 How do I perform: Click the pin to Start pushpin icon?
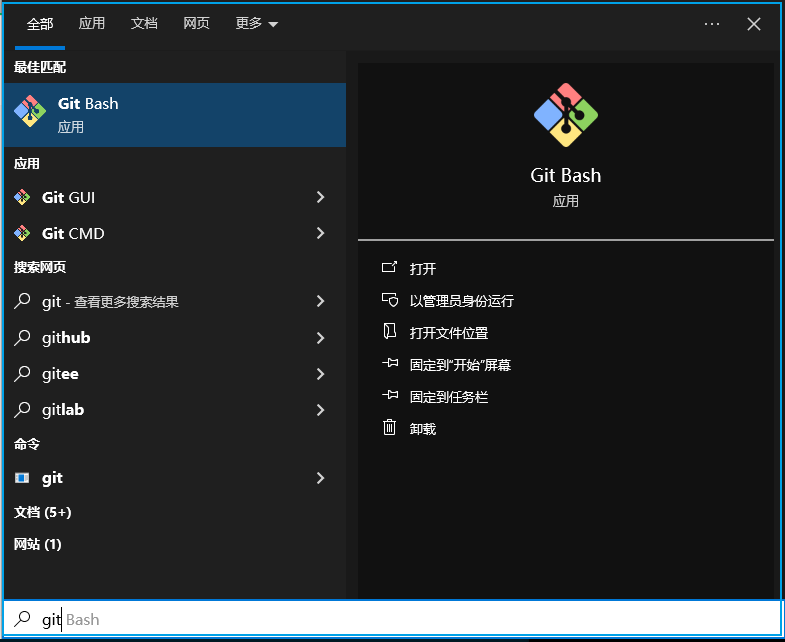point(390,363)
